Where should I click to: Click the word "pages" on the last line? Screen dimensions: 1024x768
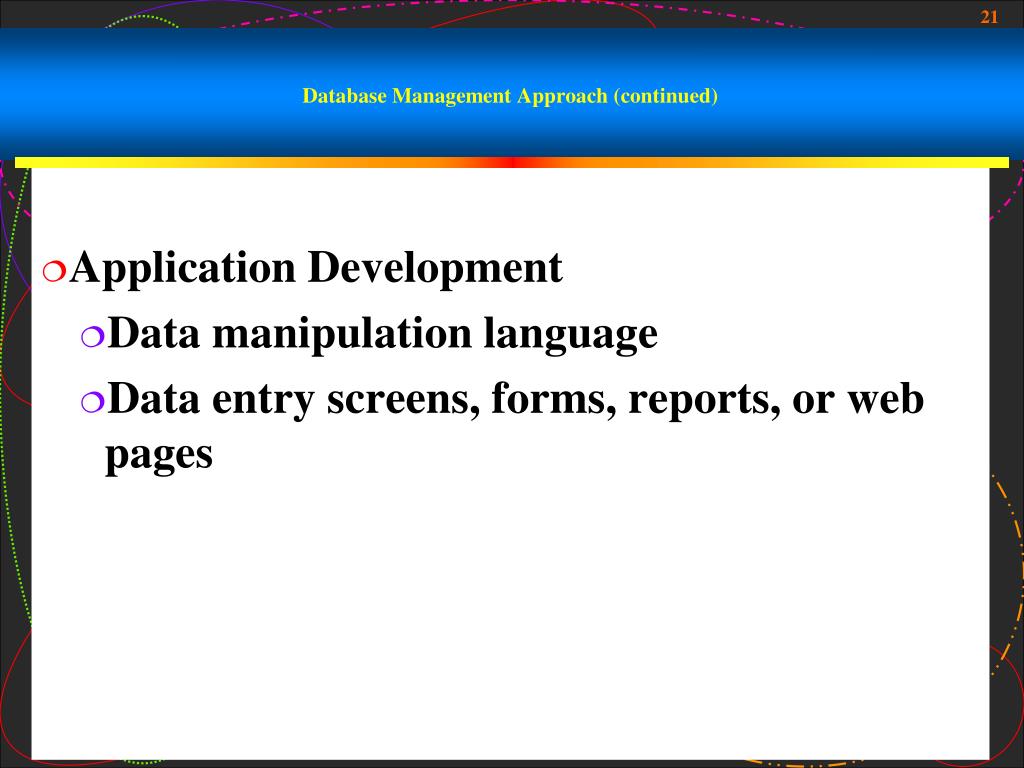click(159, 455)
